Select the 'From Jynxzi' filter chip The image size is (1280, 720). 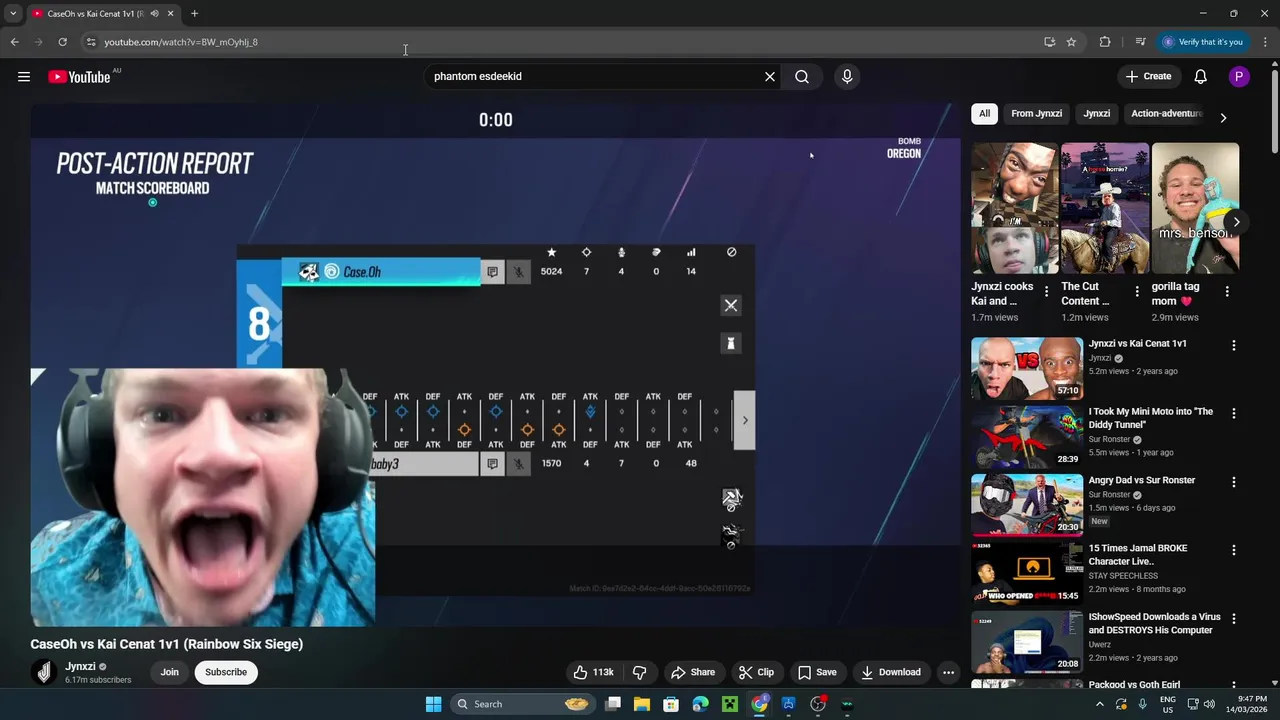[1036, 114]
